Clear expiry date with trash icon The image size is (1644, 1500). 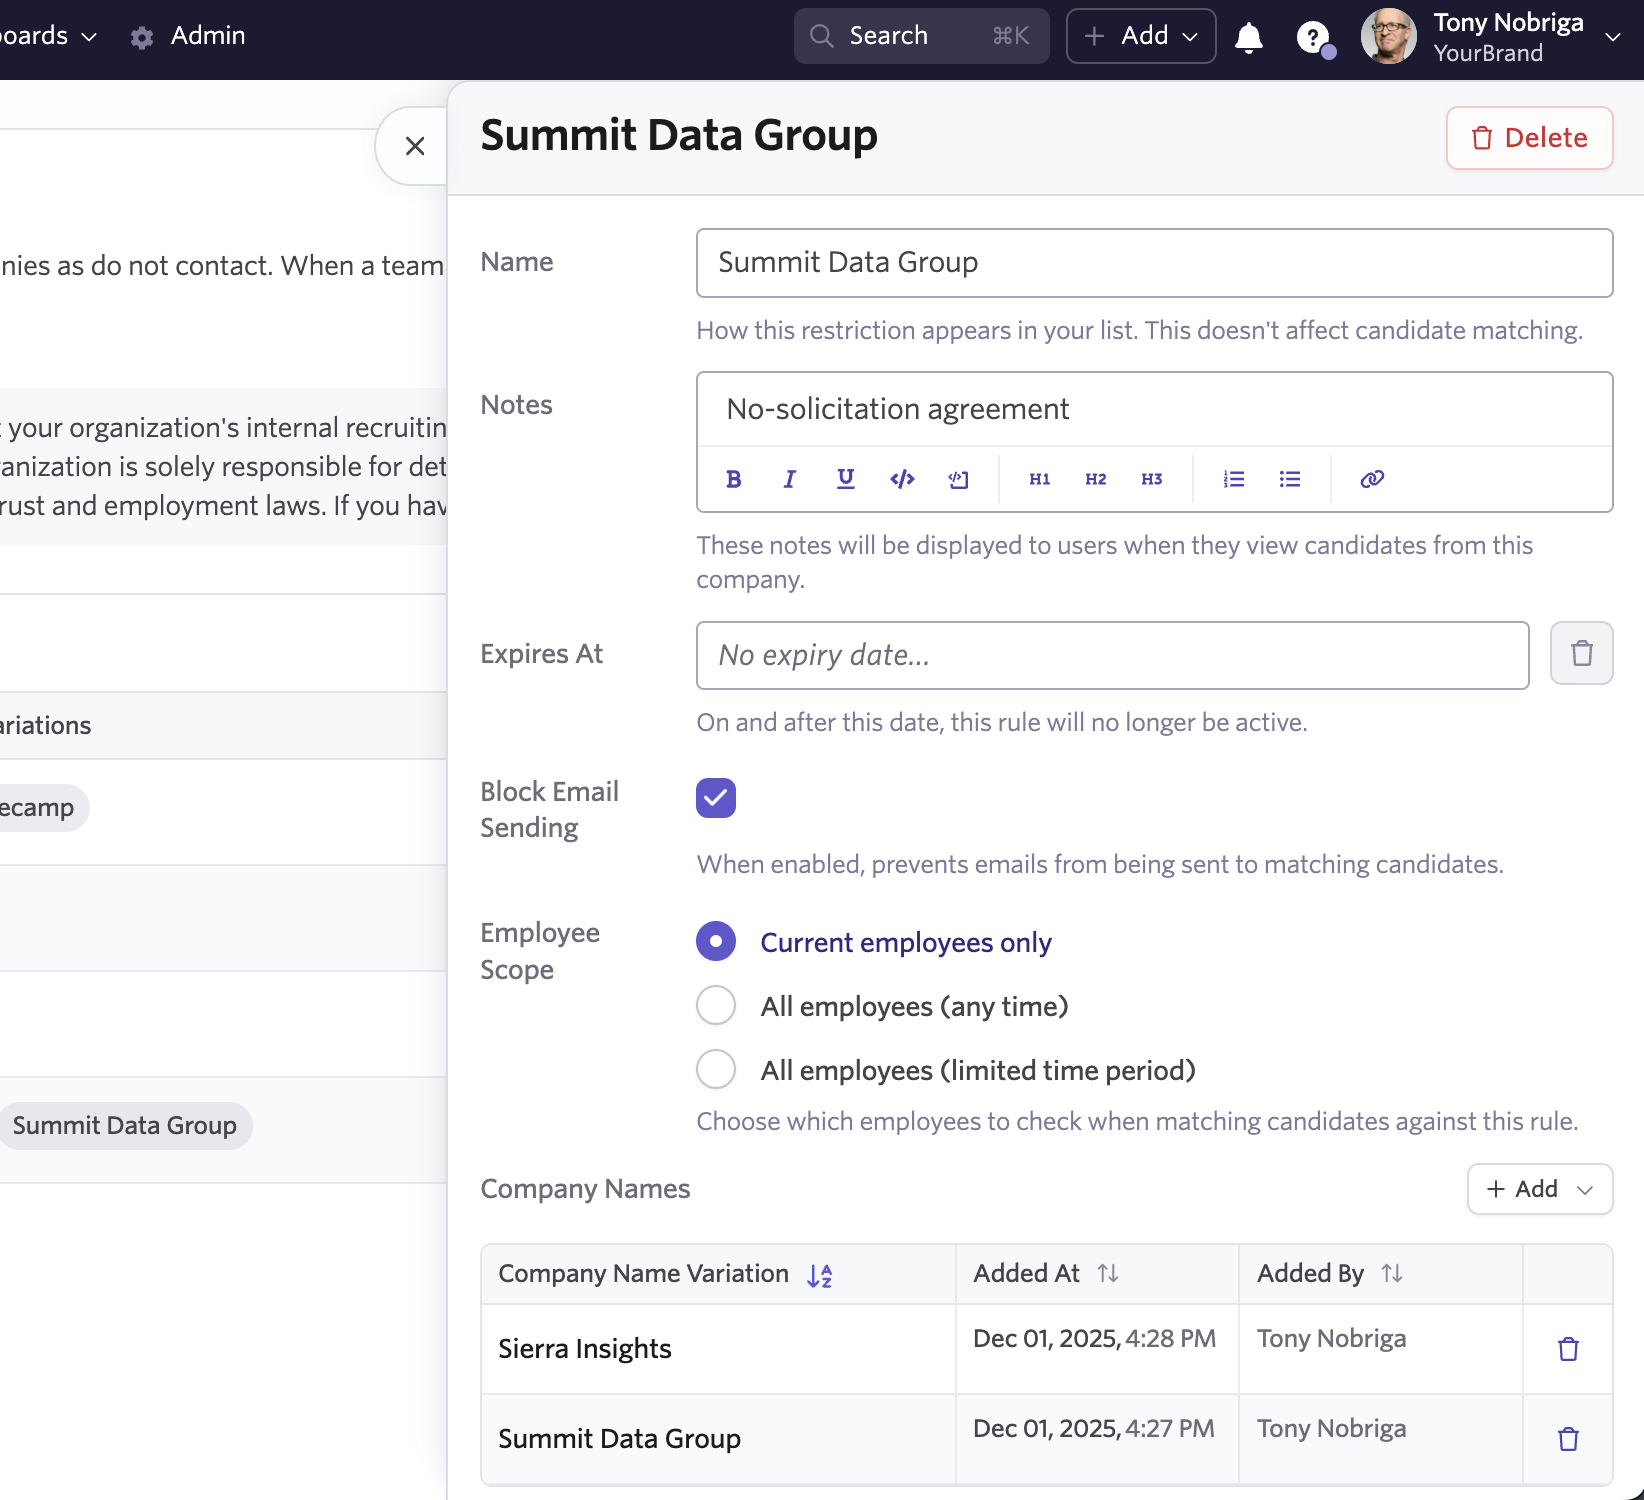[x=1581, y=654]
